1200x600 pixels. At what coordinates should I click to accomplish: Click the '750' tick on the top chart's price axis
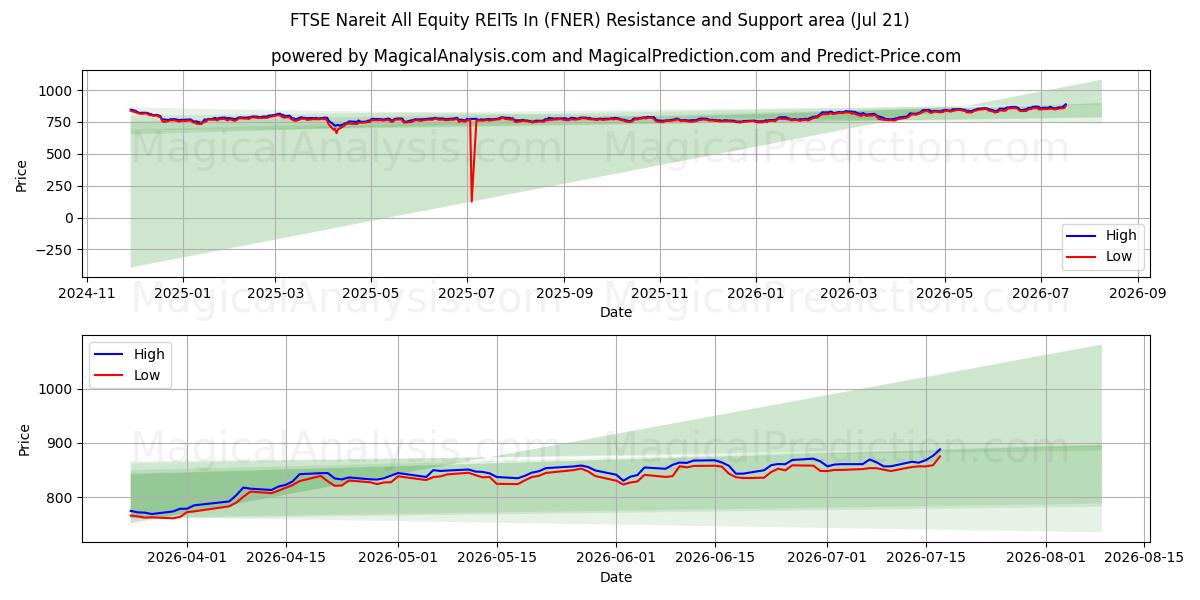(x=62, y=123)
